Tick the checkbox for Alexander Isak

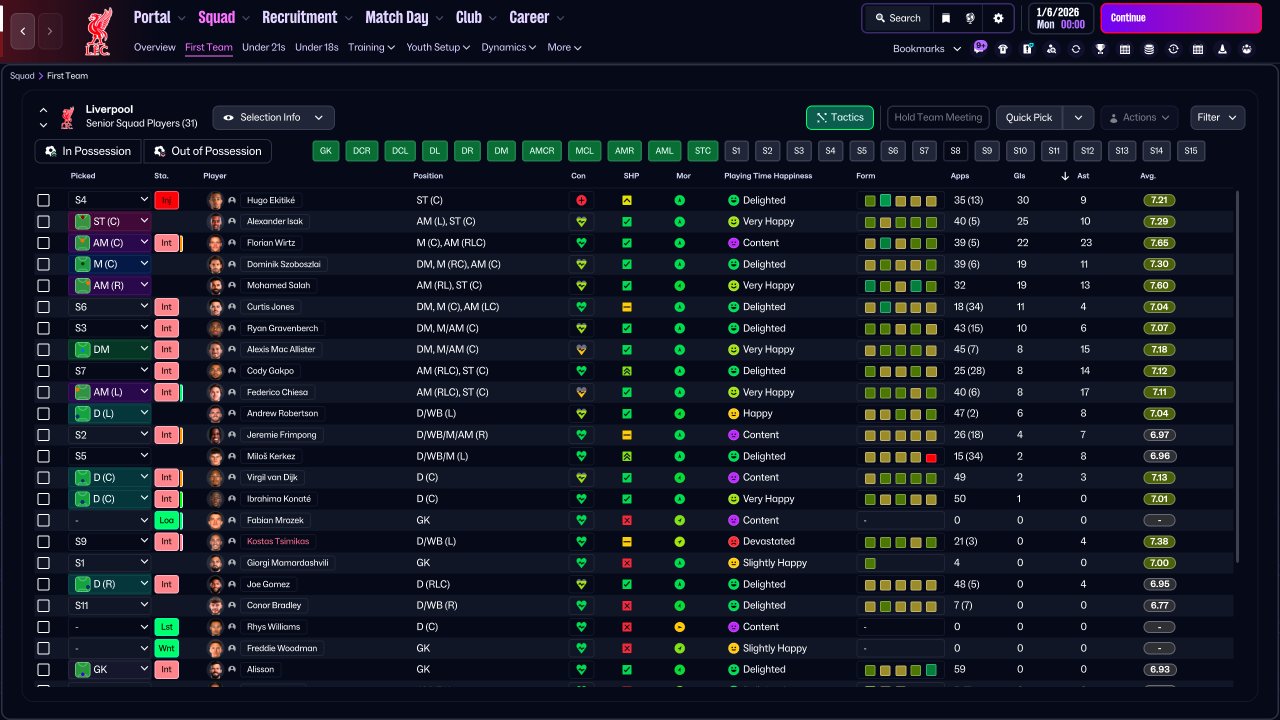(43, 221)
